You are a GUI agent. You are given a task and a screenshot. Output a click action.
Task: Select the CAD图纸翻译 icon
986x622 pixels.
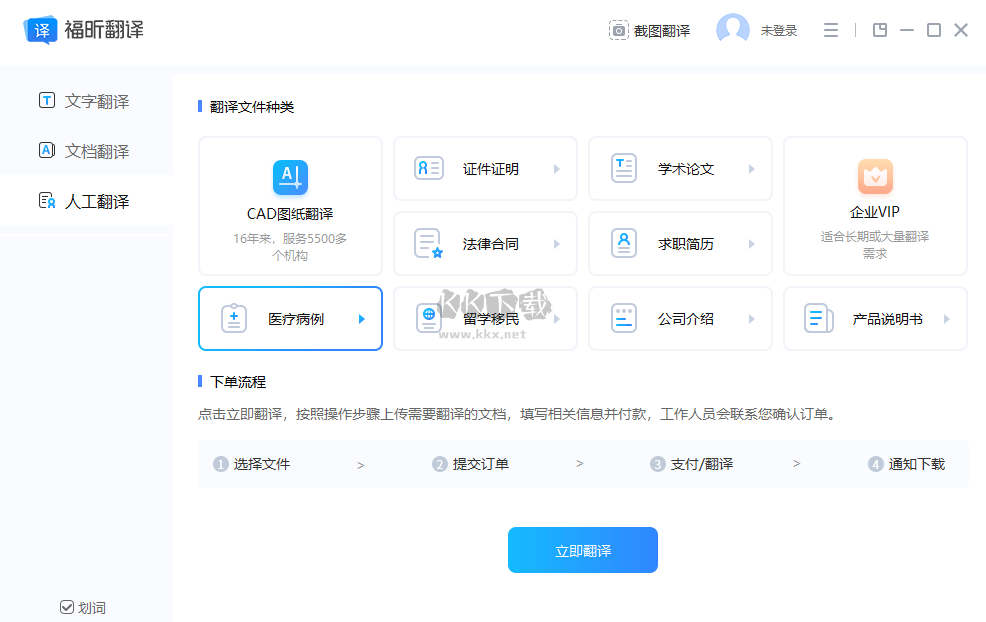coord(289,178)
